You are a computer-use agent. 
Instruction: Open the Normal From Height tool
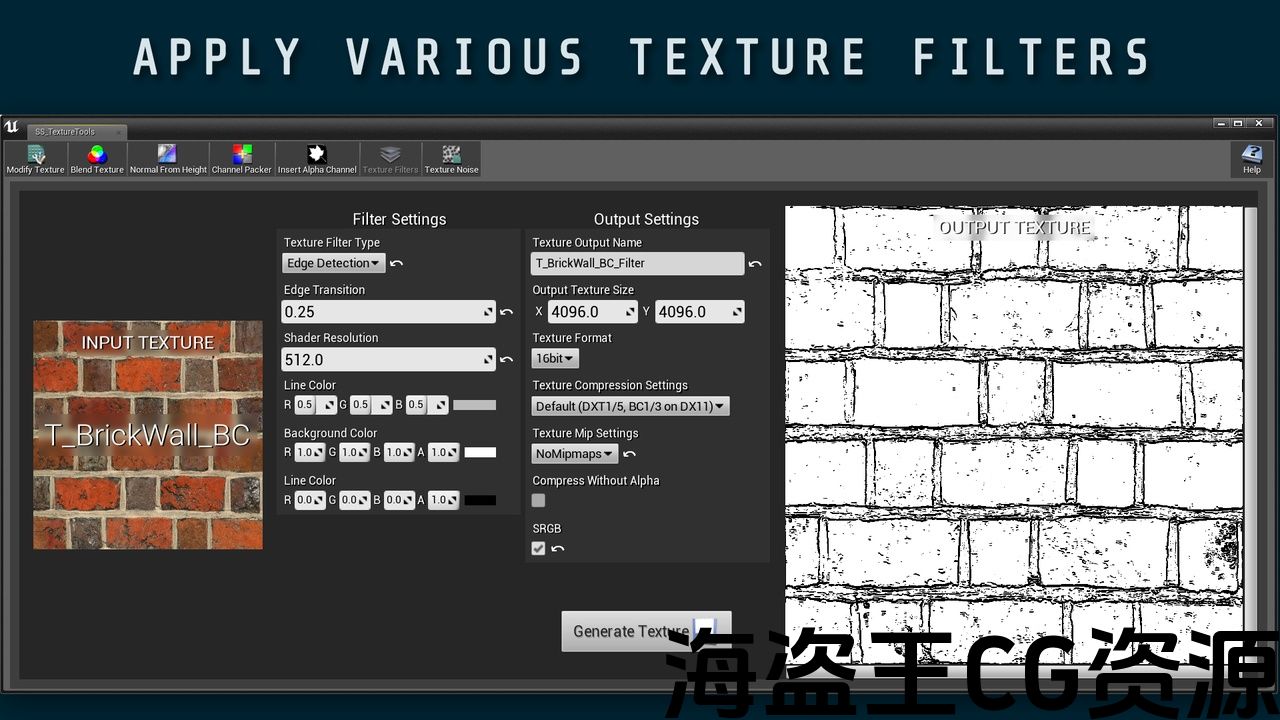tap(168, 159)
